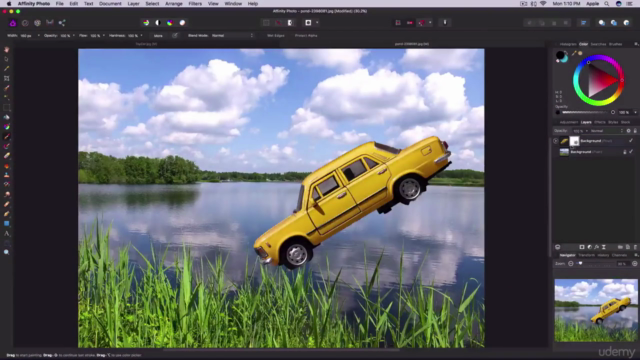Click the layer settings gear button
The image size is (640, 360).
pyautogui.click(x=629, y=131)
